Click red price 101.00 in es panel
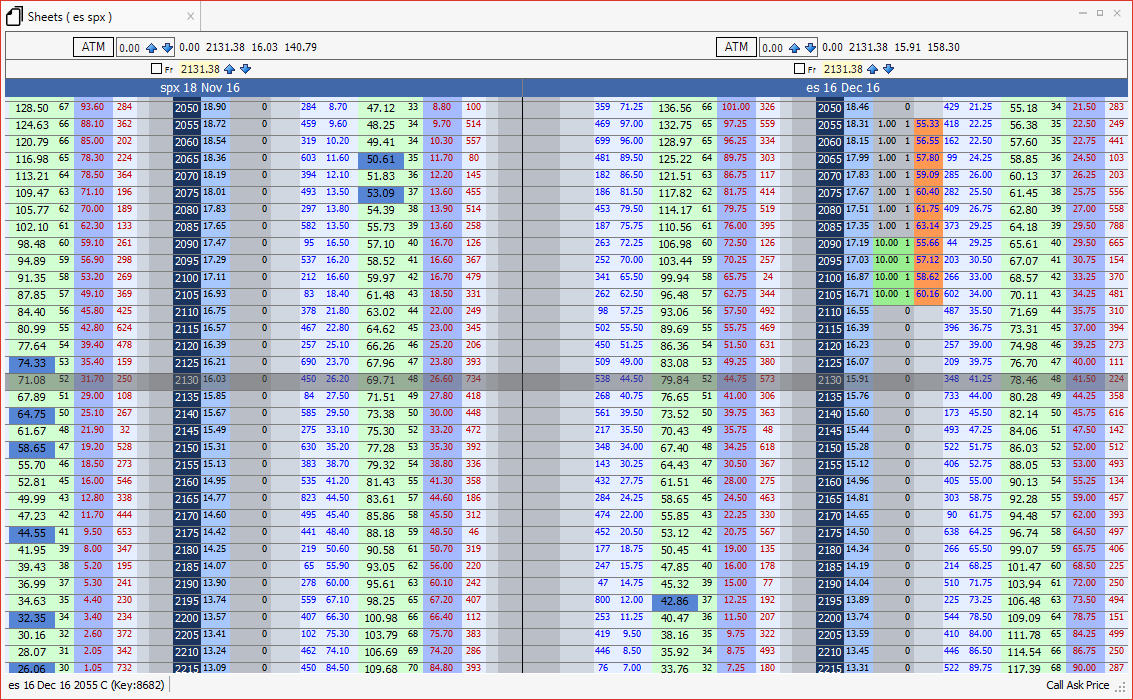Viewport: 1133px width, 700px height. tap(736, 107)
